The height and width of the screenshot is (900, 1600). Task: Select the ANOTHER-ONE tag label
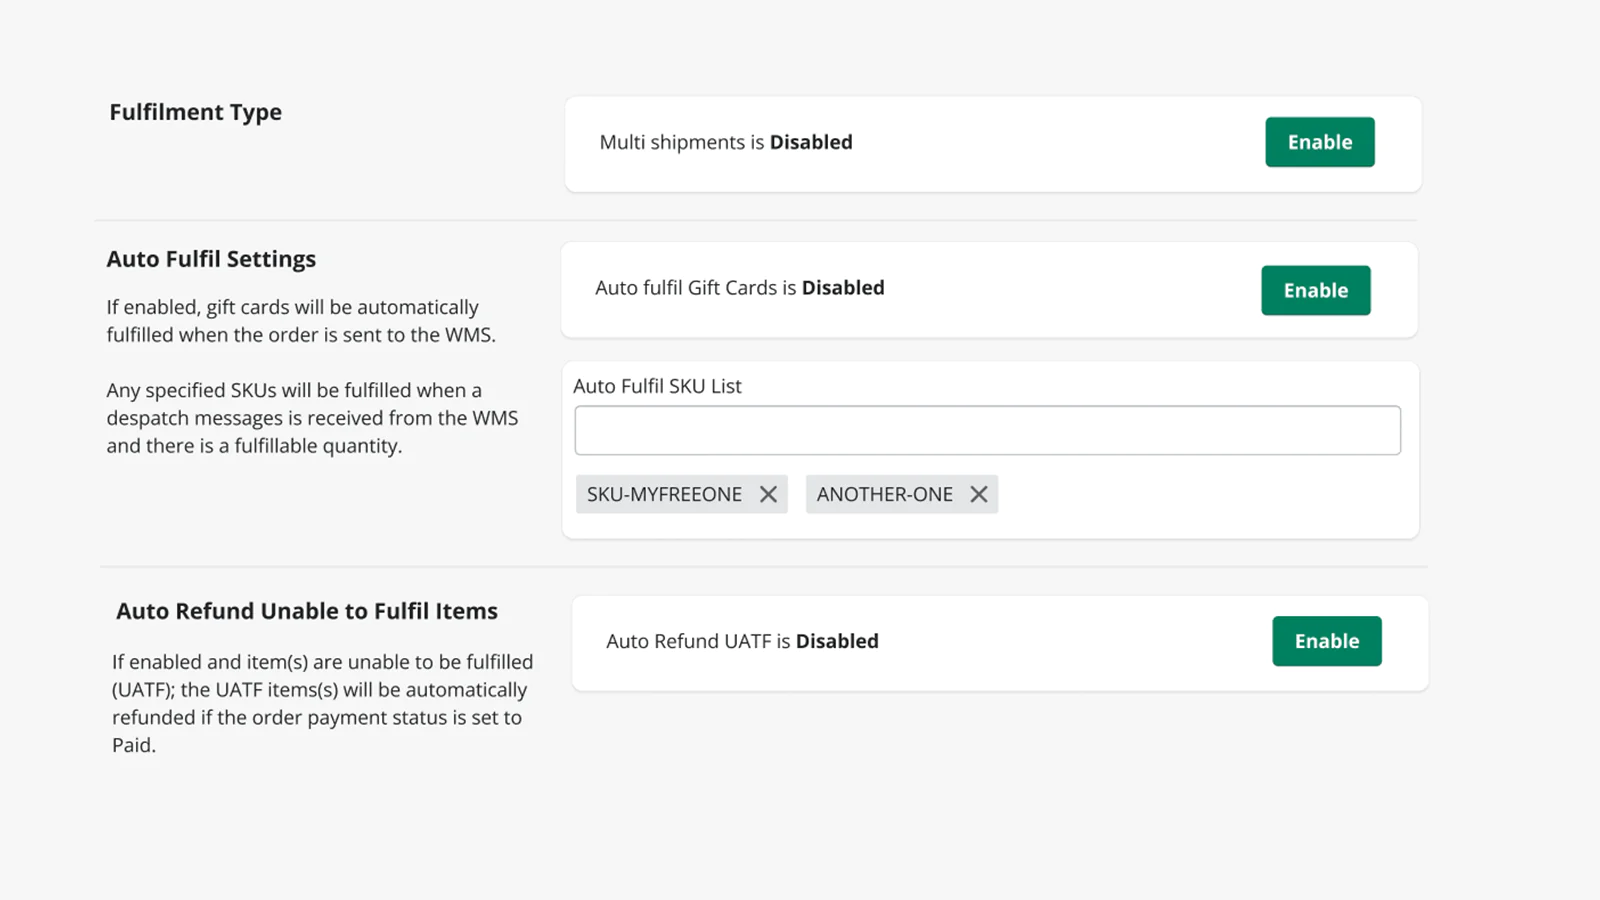[x=884, y=494]
